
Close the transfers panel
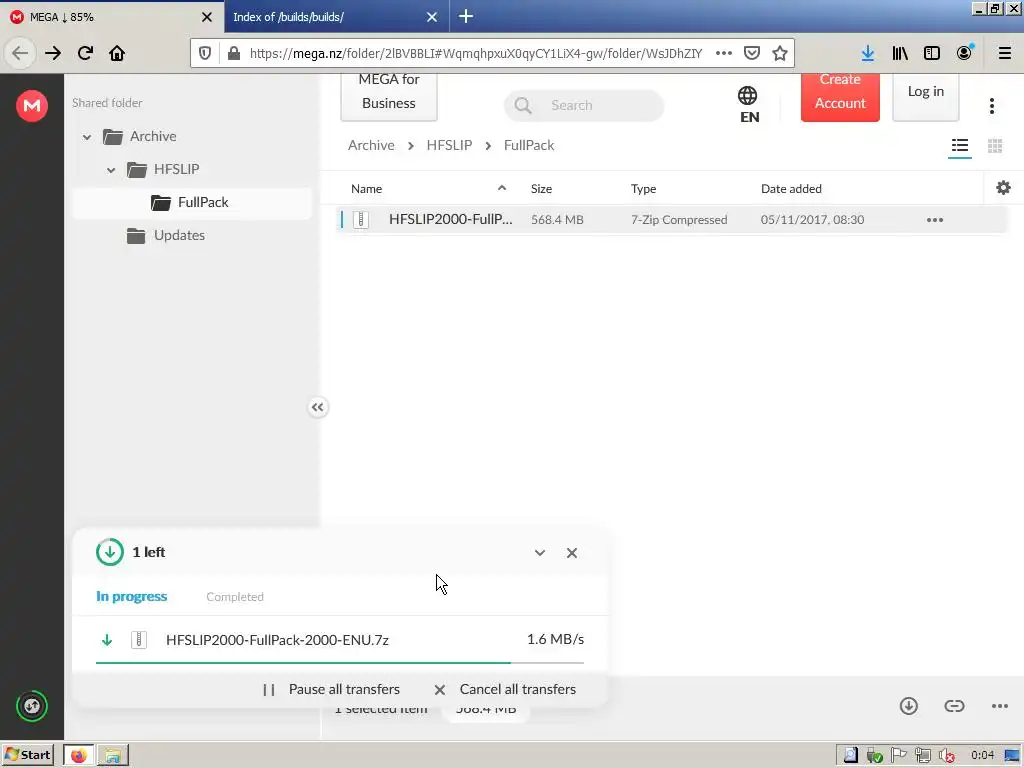tap(572, 553)
